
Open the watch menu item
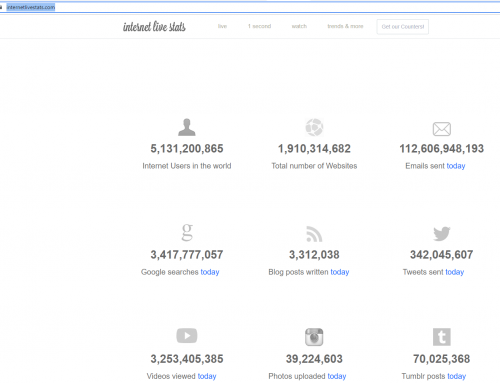(x=299, y=26)
